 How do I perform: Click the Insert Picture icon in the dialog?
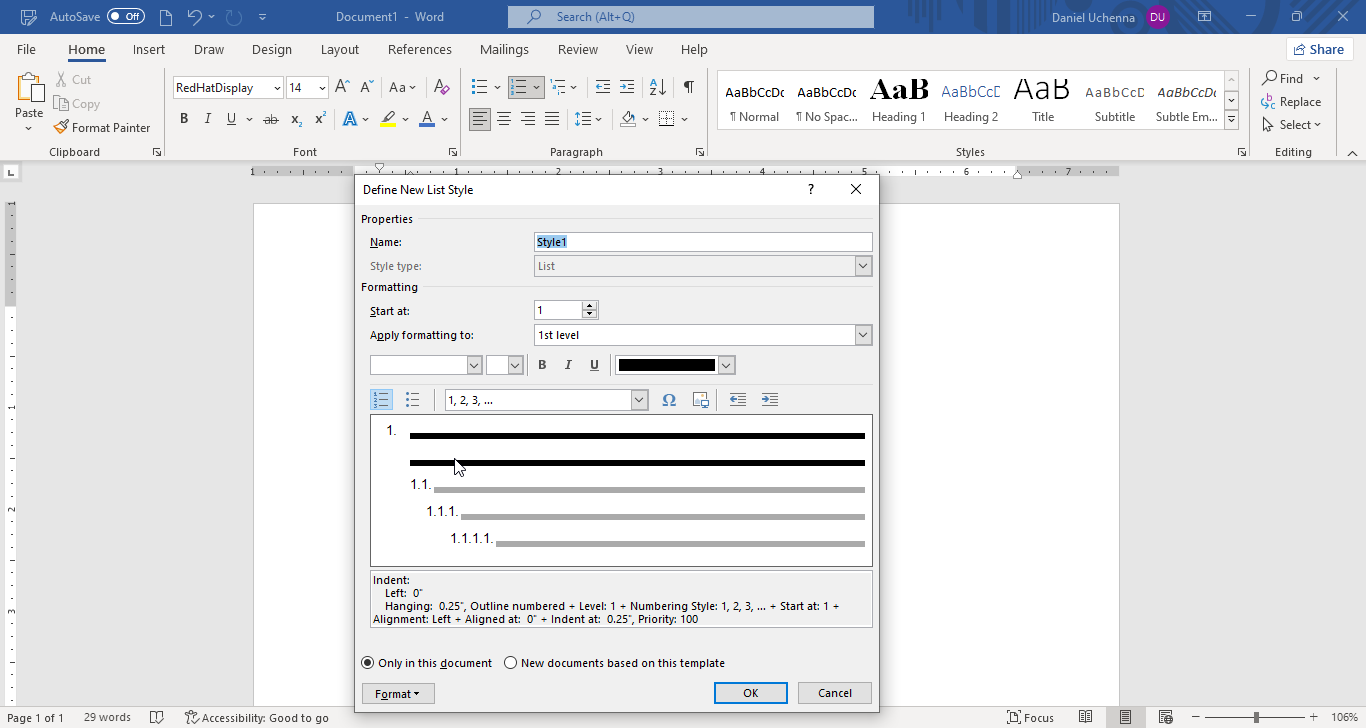click(700, 400)
